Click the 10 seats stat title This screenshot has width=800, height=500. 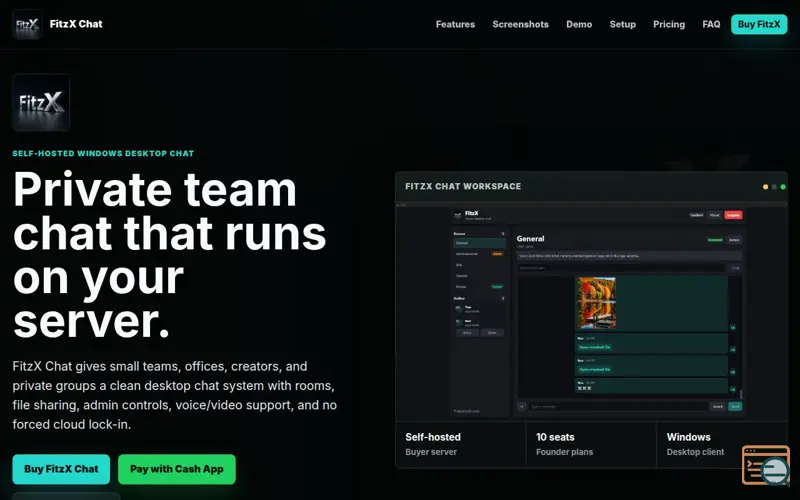point(555,437)
